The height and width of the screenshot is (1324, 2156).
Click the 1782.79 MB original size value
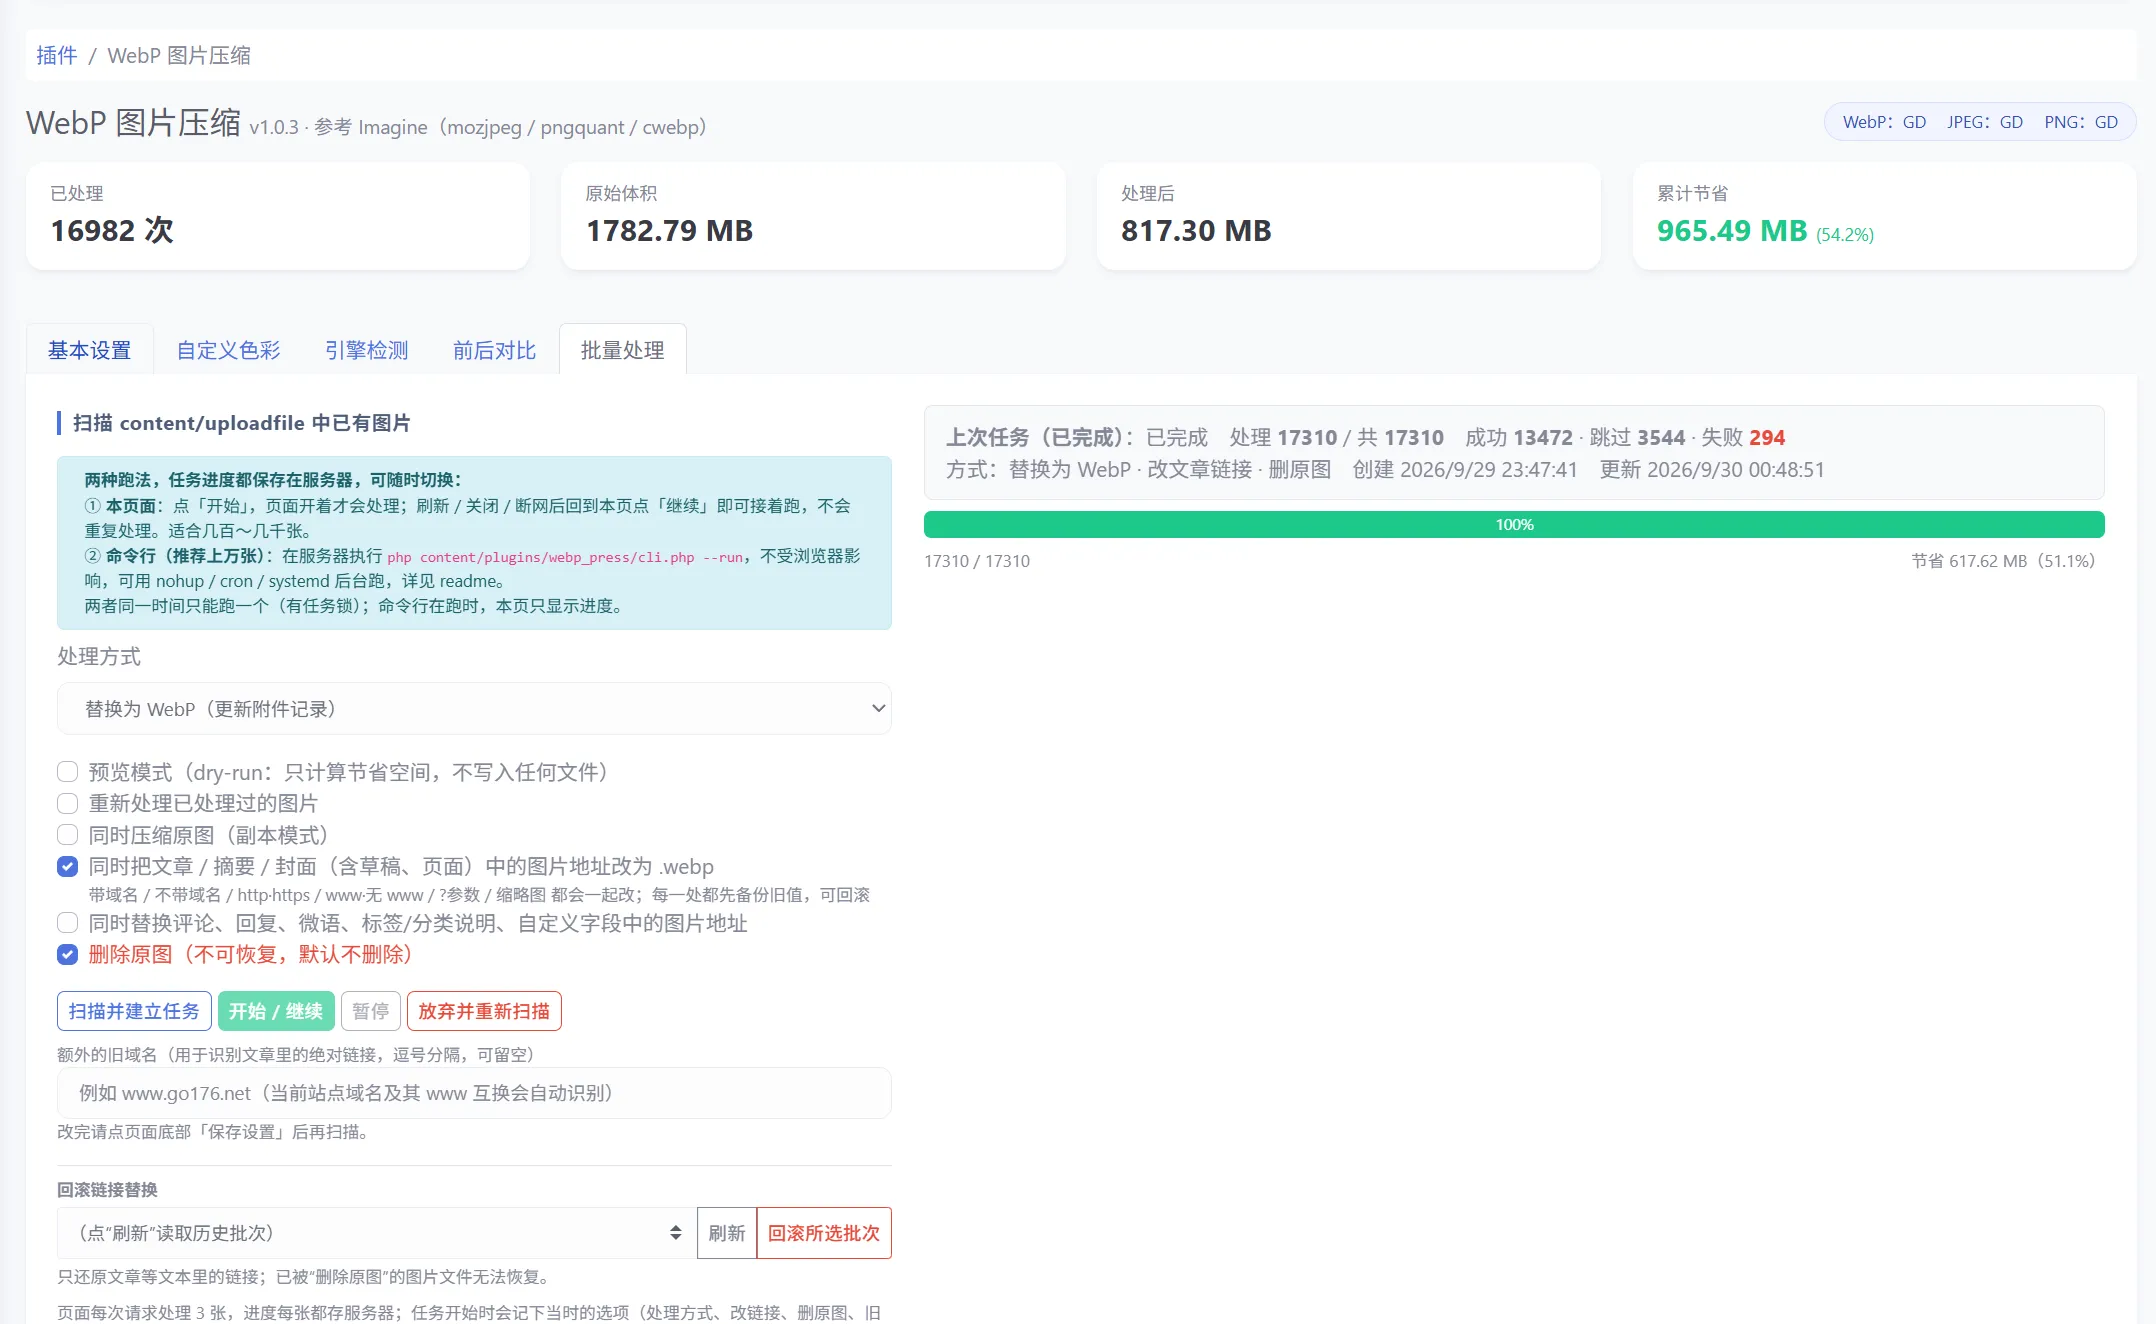pyautogui.click(x=669, y=231)
